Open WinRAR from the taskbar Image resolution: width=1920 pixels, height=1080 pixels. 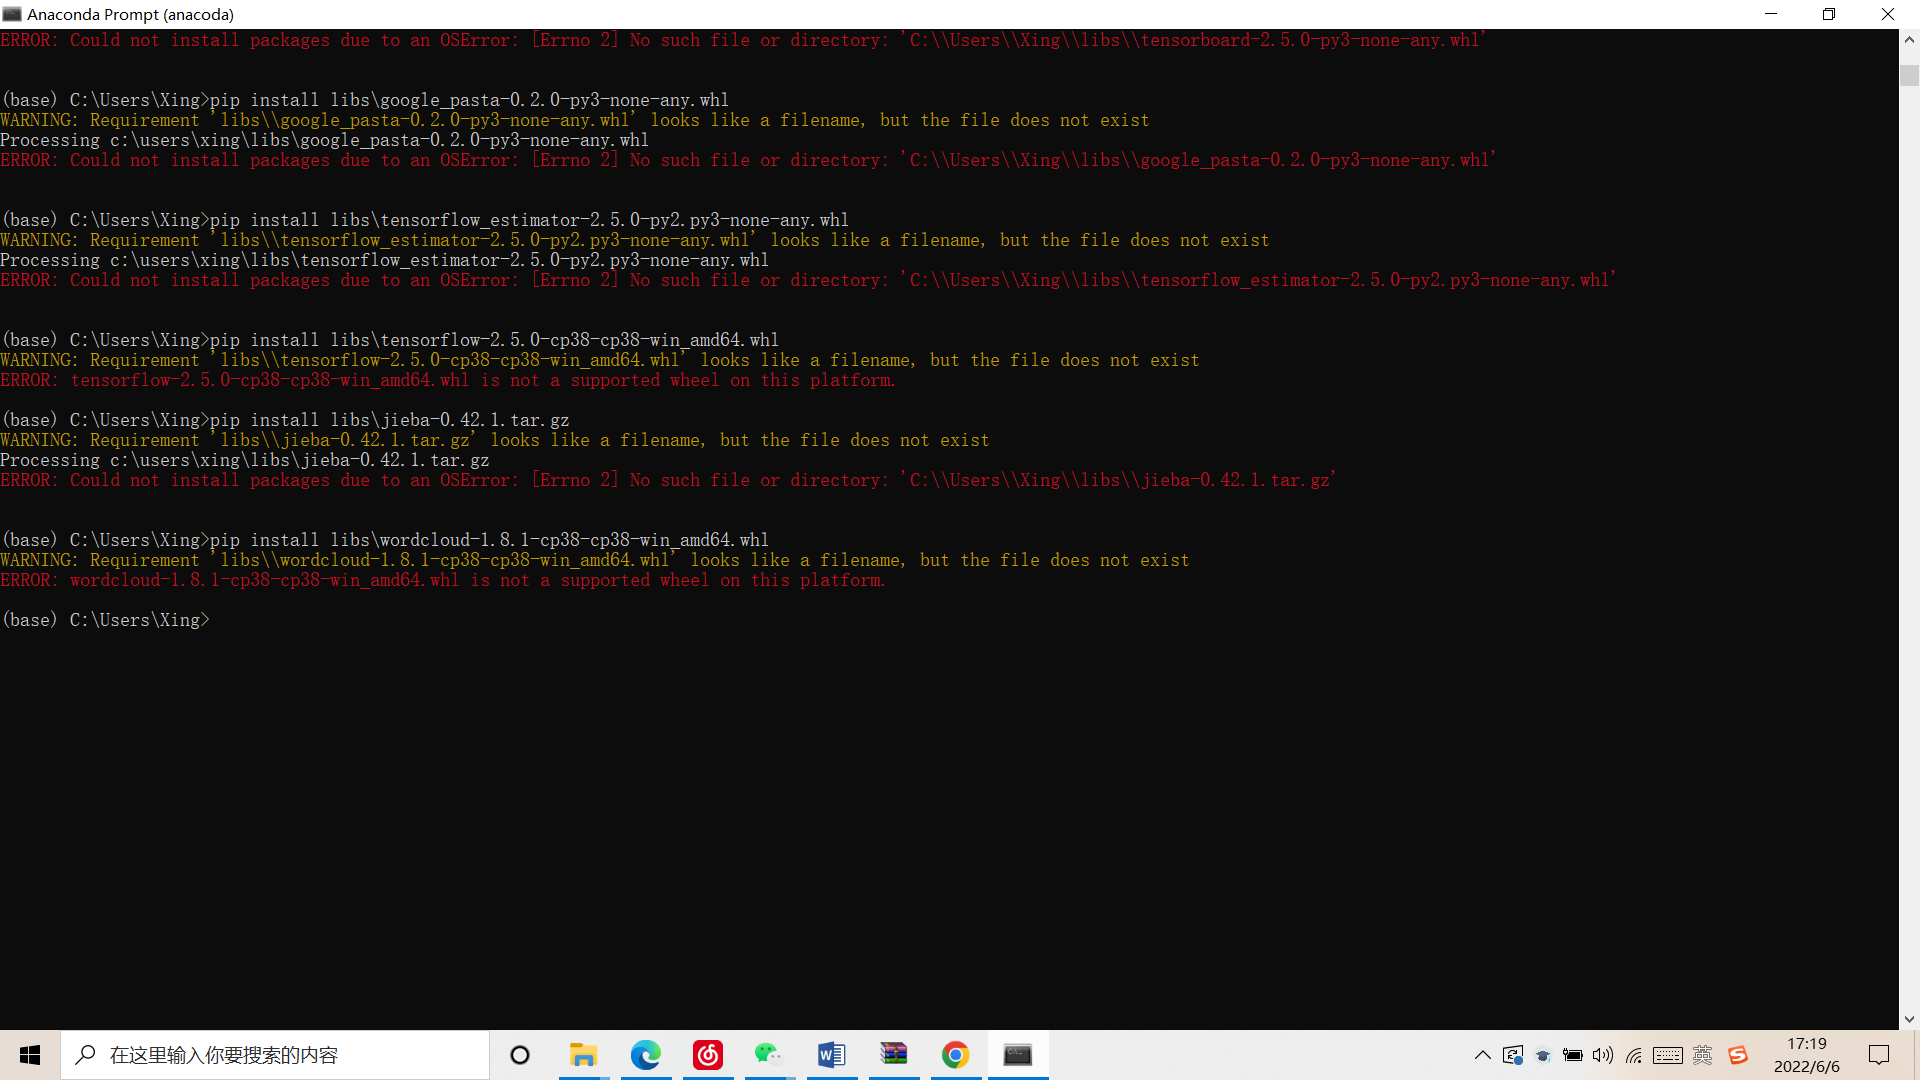coord(894,1055)
